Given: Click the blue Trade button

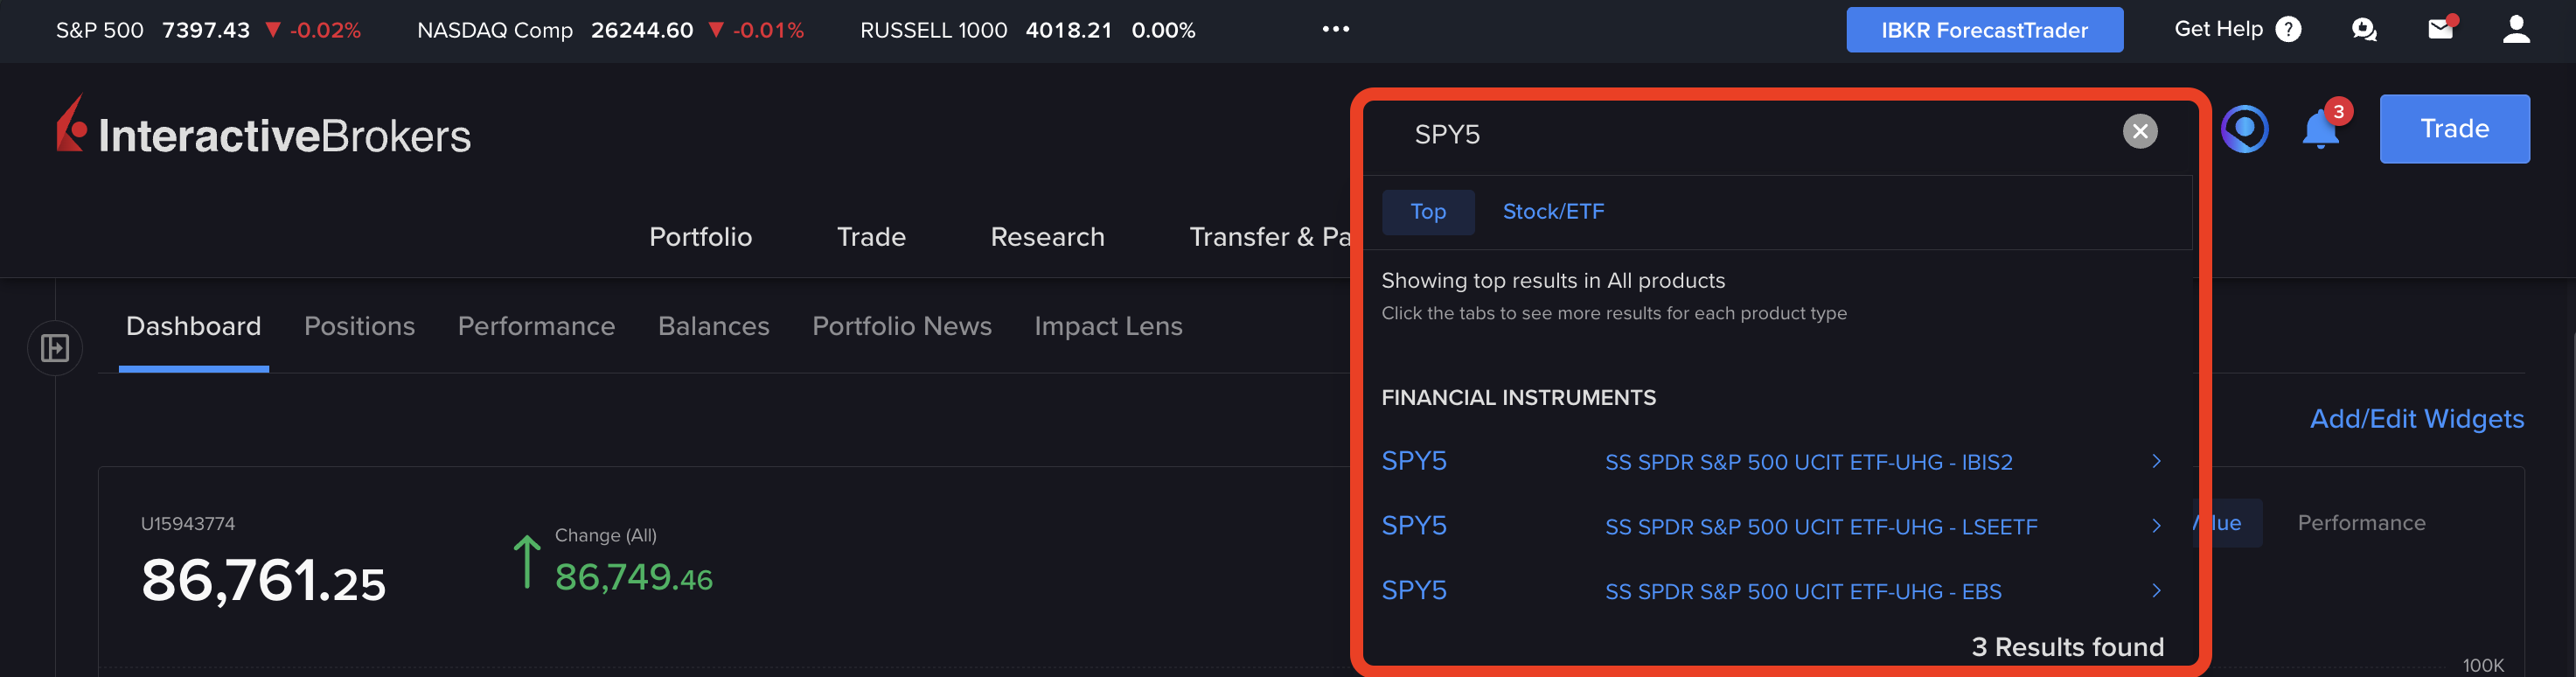Looking at the screenshot, I should coord(2454,129).
